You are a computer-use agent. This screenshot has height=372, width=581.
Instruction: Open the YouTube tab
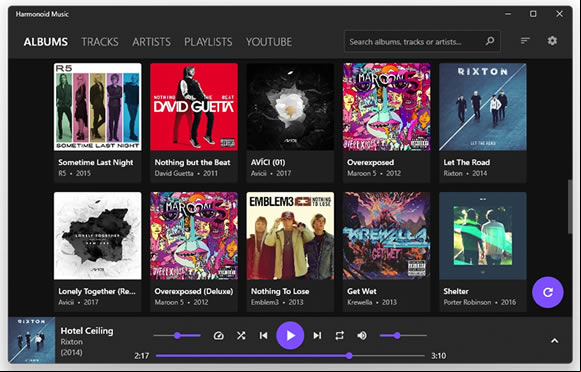tap(269, 42)
